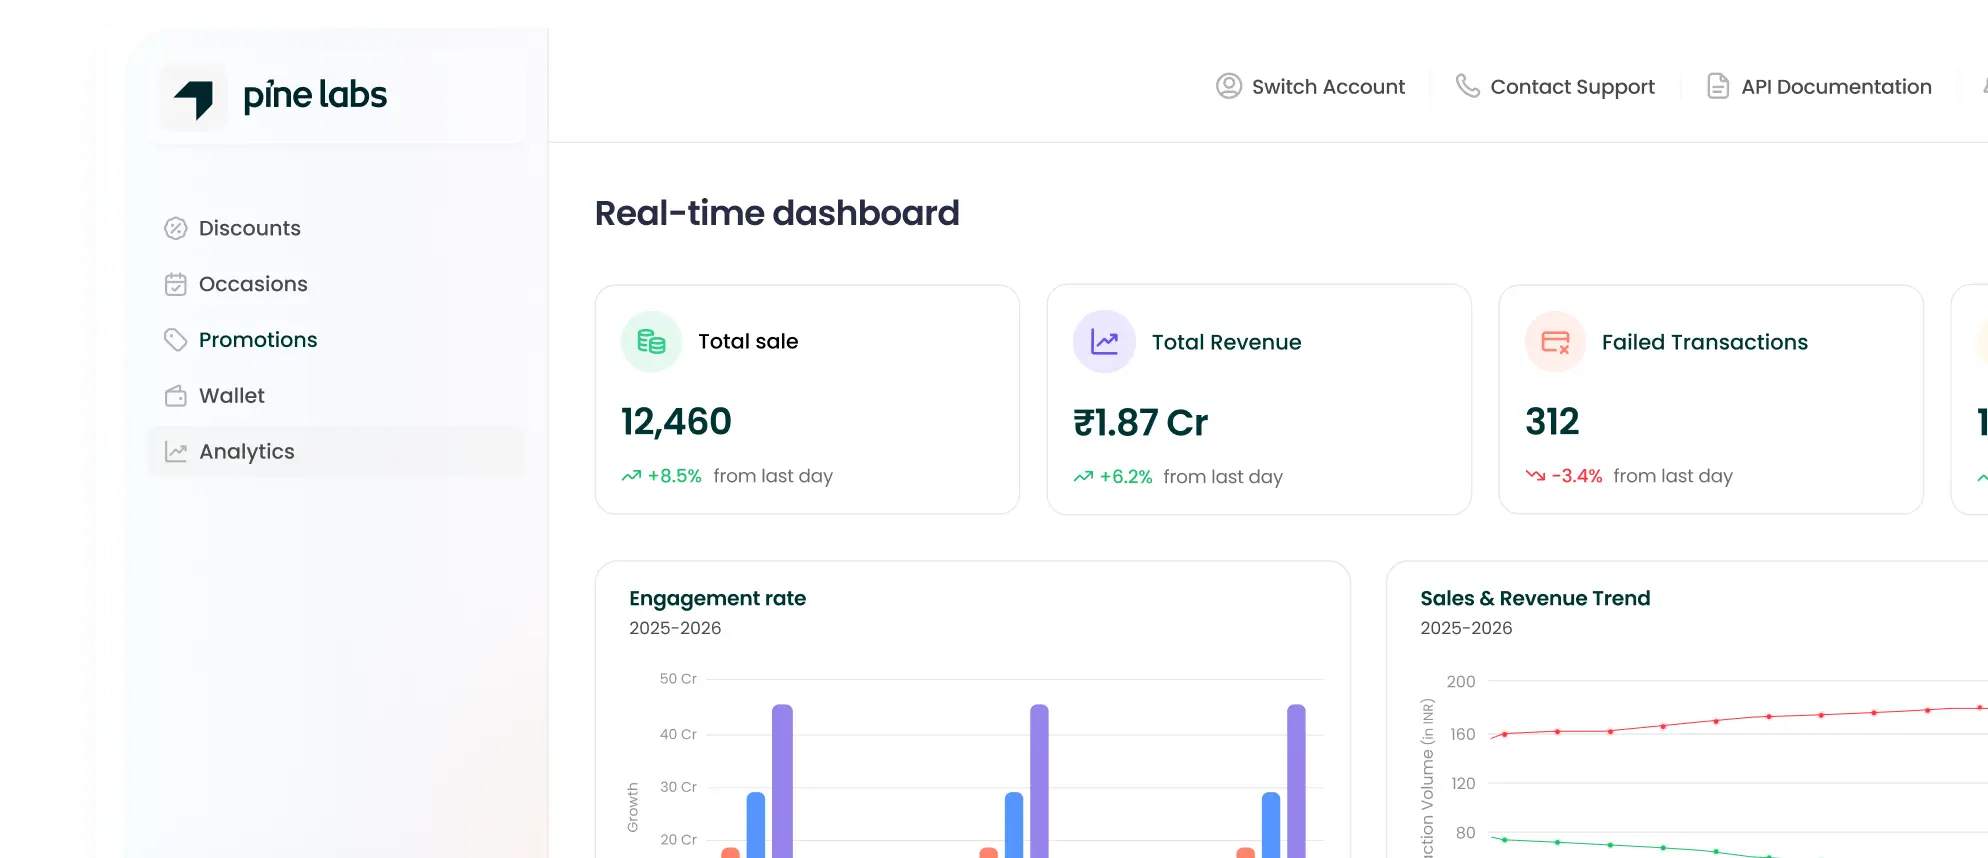The height and width of the screenshot is (858, 1988).
Task: Click the Total Revenue label
Action: pos(1226,342)
